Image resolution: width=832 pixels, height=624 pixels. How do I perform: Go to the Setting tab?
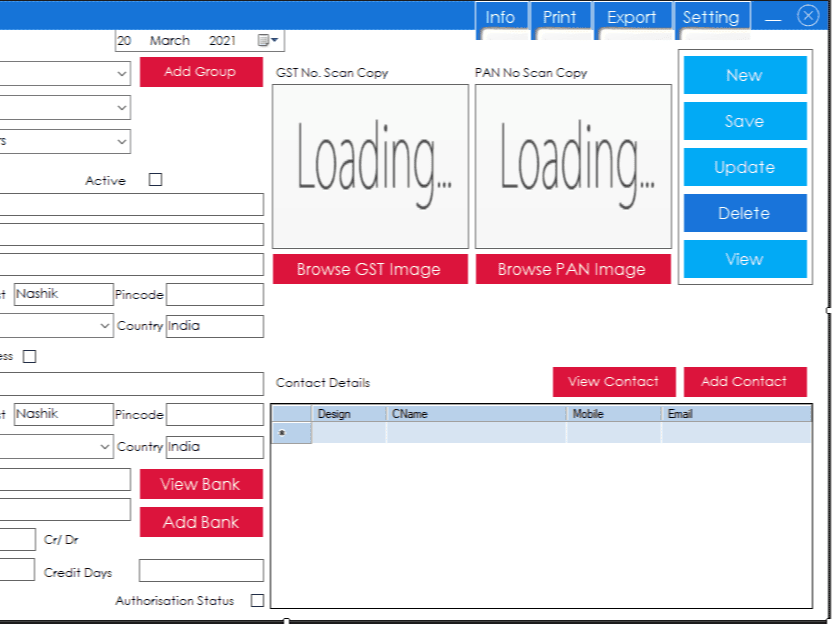pos(710,17)
